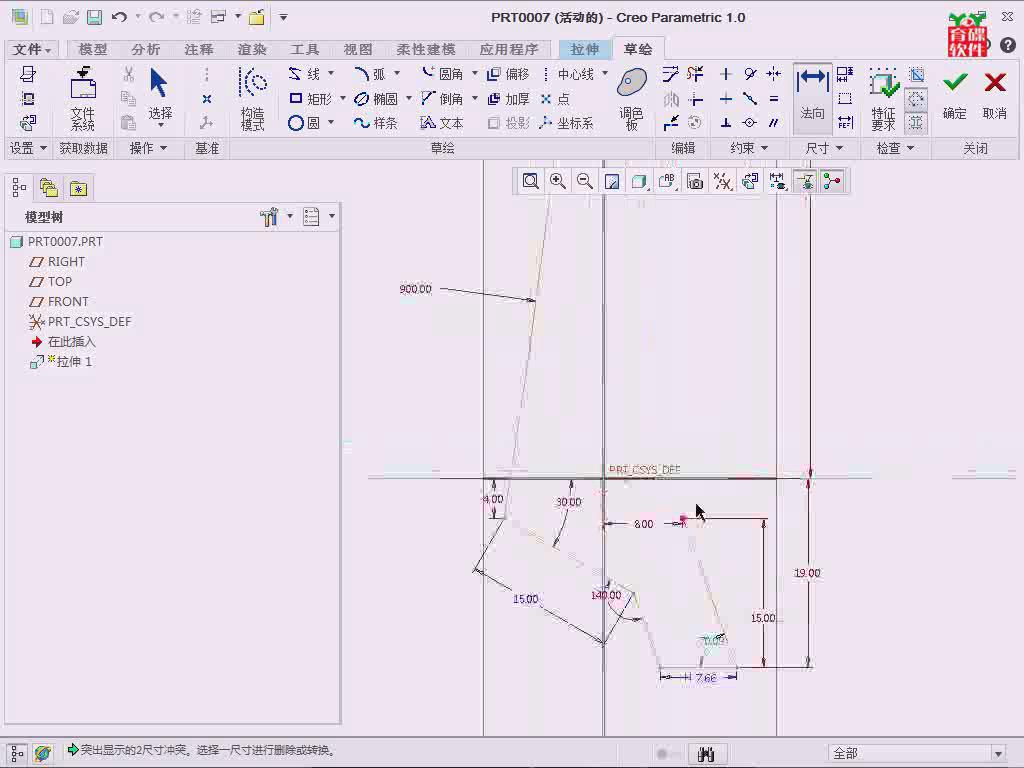Click the Equal constraint icon
The height and width of the screenshot is (768, 1024).
tap(774, 99)
